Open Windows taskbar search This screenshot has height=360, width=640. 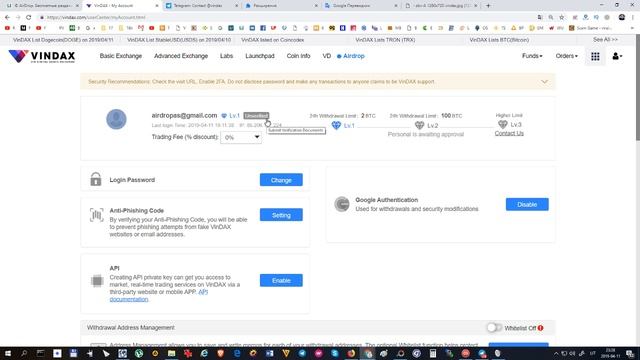click(x=24, y=353)
